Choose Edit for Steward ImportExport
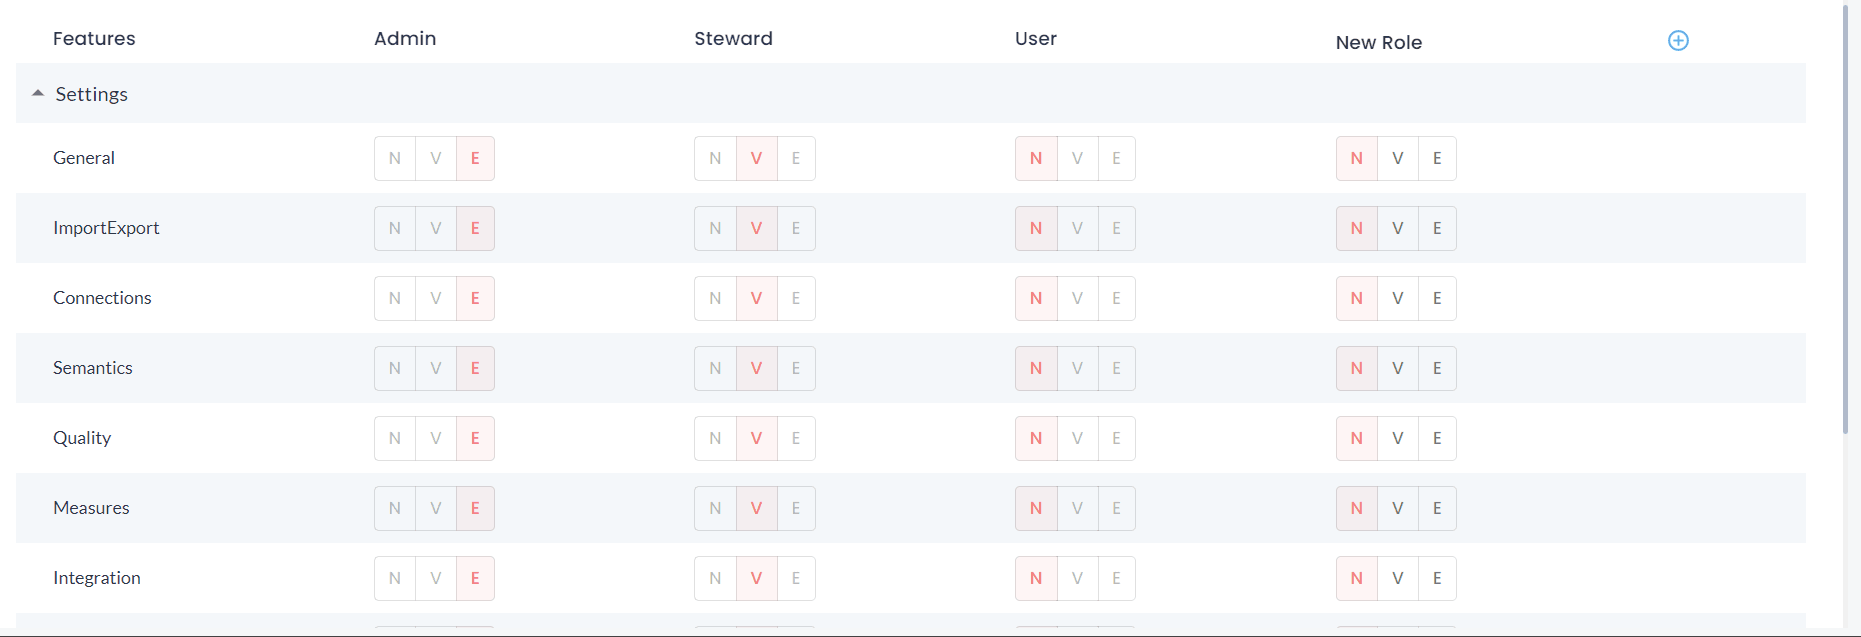The width and height of the screenshot is (1861, 637). coord(796,228)
